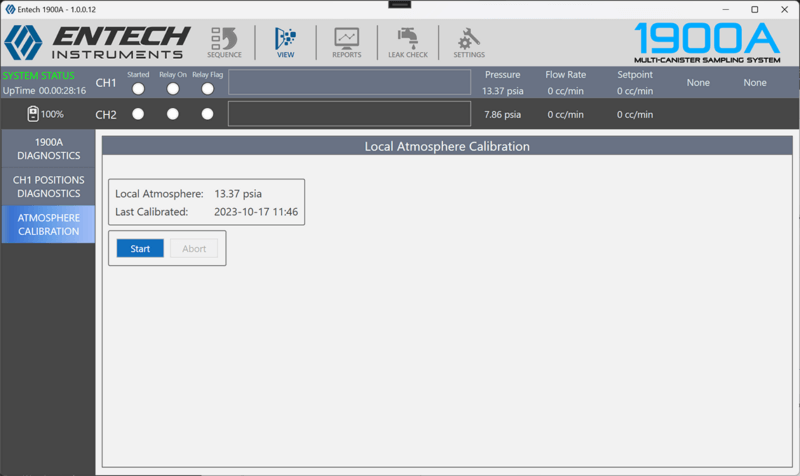Screen dimensions: 800x476
Task: Click the CH2 status message field
Action: (349, 114)
